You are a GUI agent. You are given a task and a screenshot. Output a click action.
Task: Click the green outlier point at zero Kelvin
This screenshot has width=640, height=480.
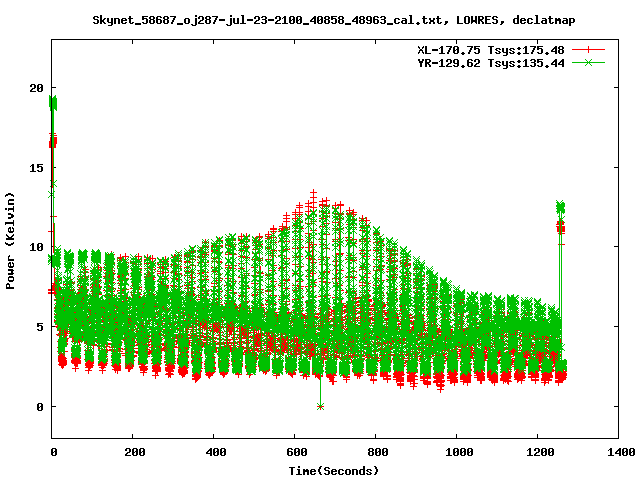pos(320,407)
